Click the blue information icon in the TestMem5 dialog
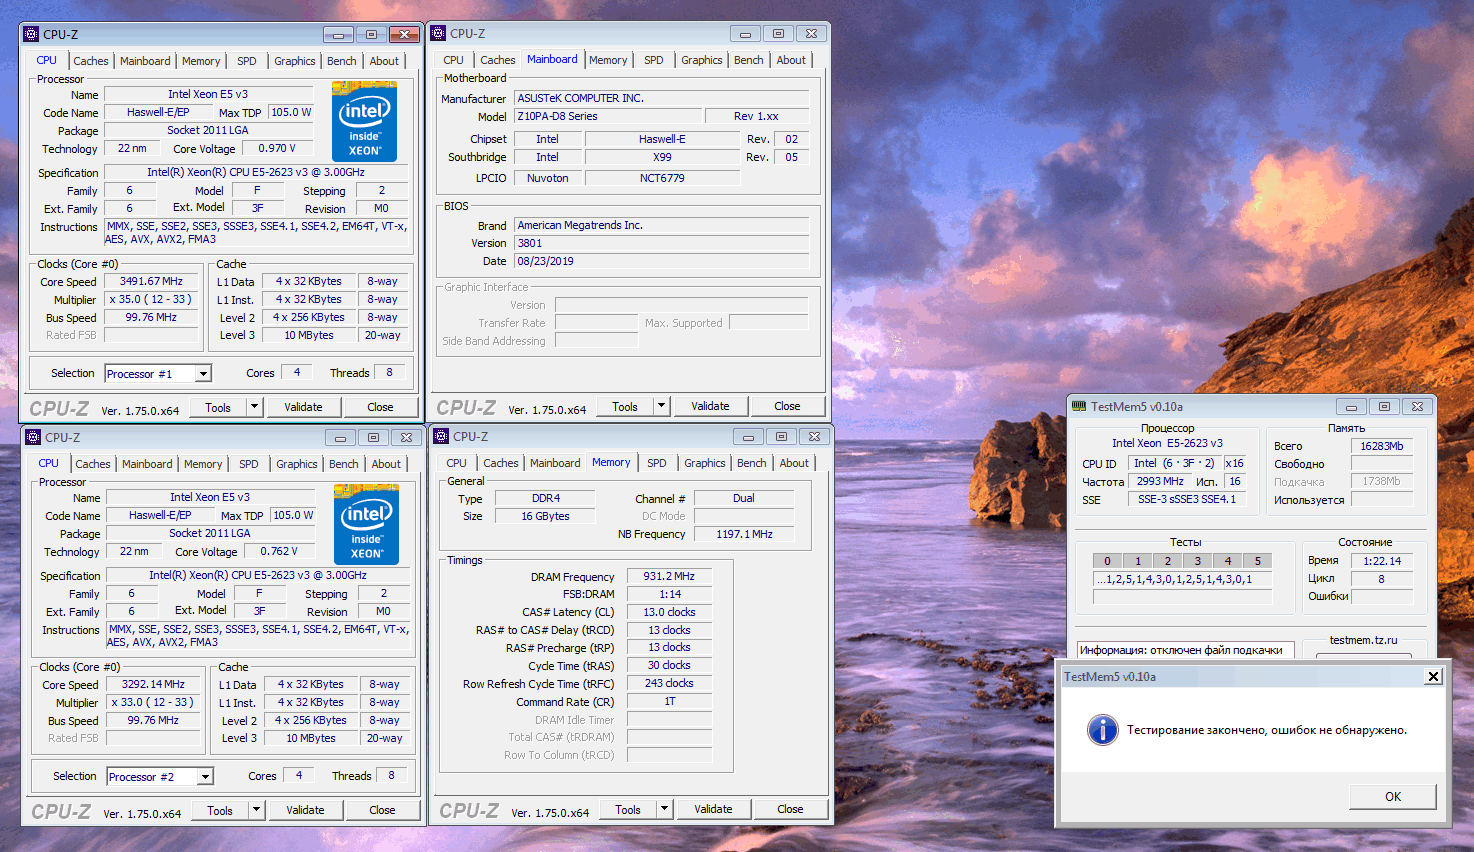The image size is (1474, 852). 1102,730
